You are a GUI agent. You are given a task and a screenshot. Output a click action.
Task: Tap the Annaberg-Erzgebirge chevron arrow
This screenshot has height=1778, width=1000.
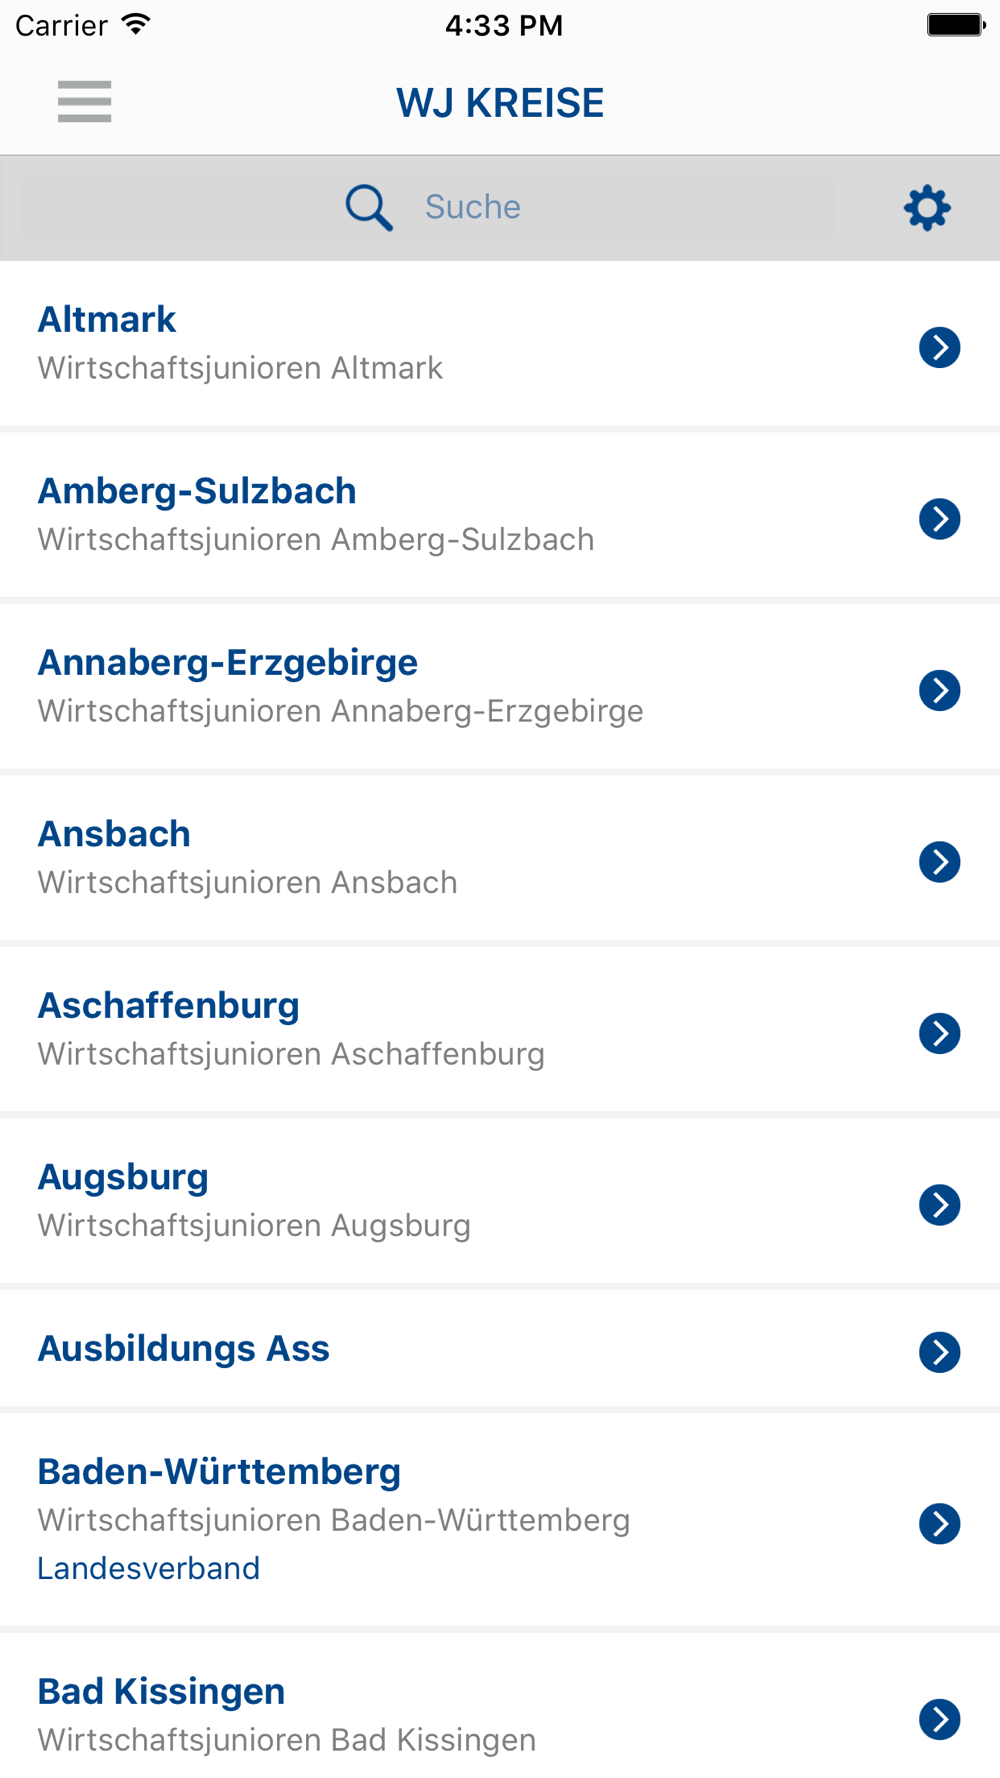point(940,690)
